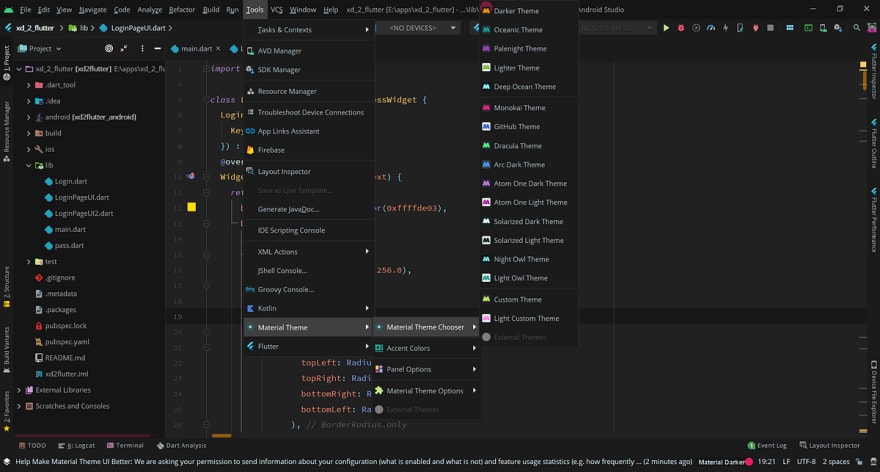Expand Tasks & Contexts submenu
The image size is (880, 472).
309,30
